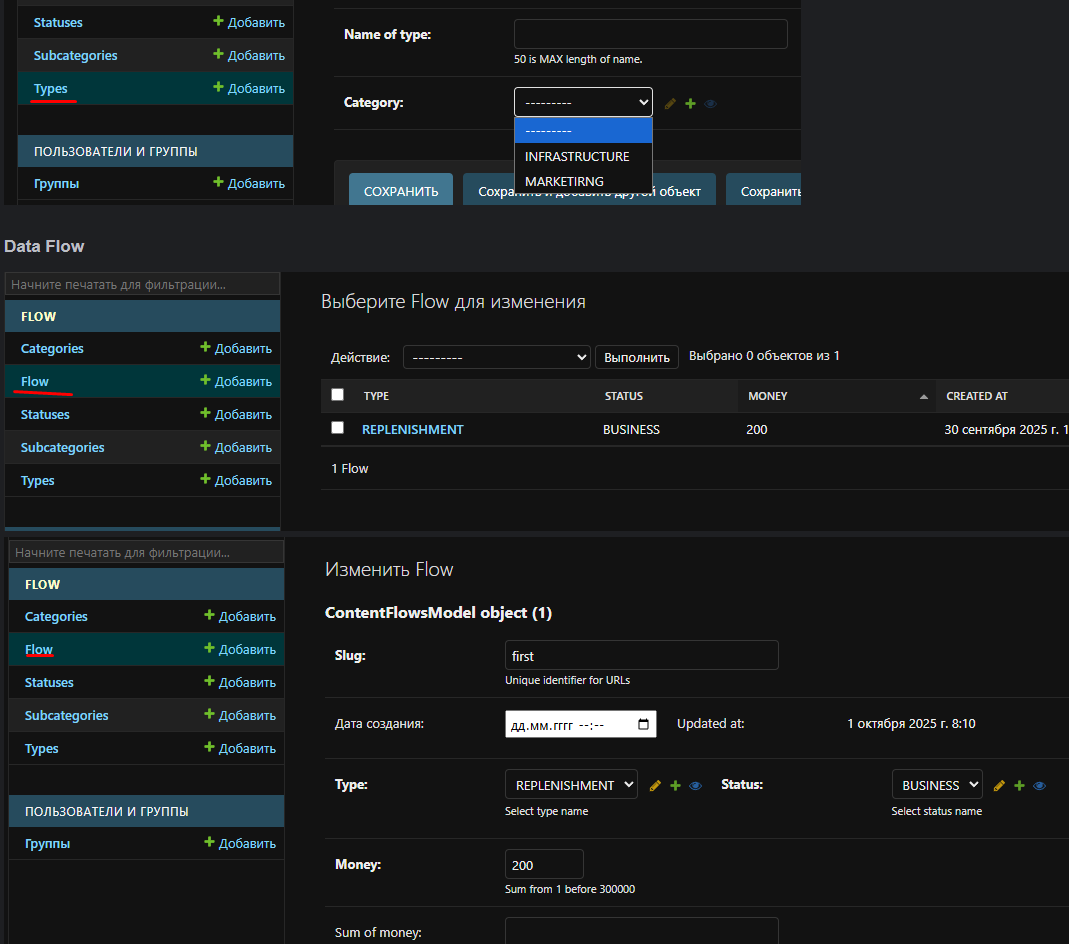View selected Status via eye icon next to BUSINESS dropdown
This screenshot has width=1069, height=944.
pos(1040,786)
